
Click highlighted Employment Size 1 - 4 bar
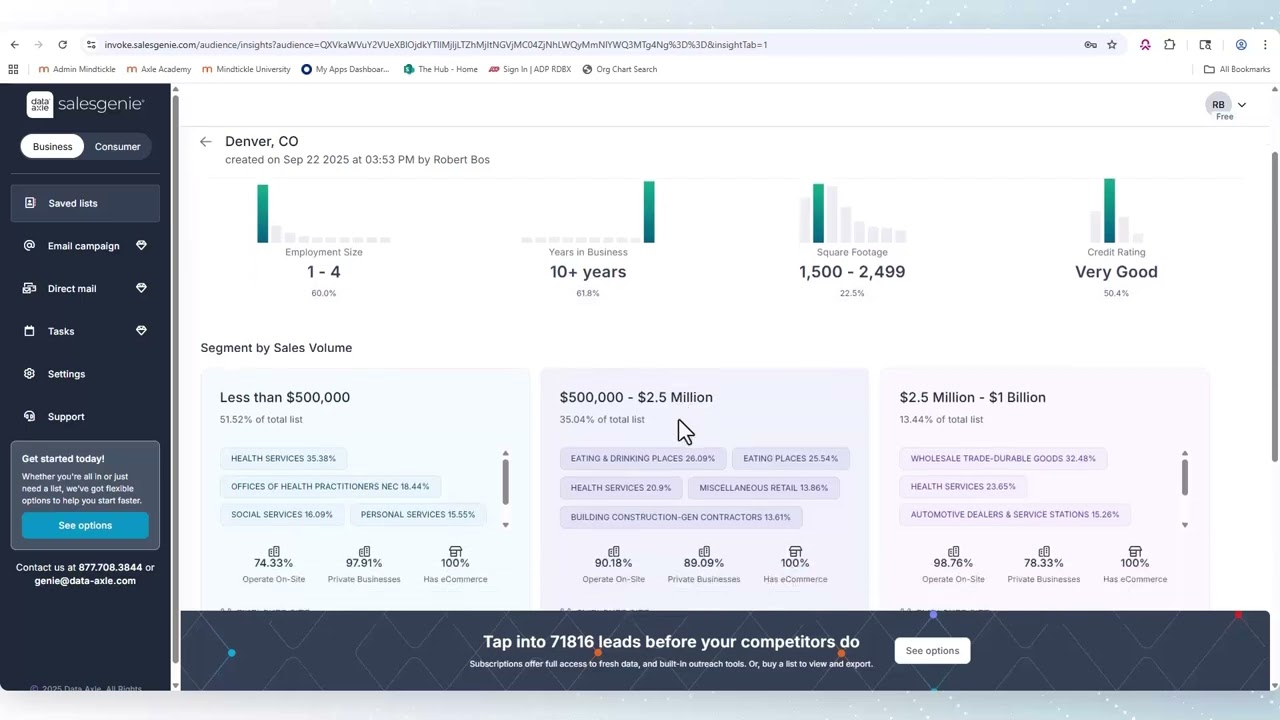[x=262, y=213]
